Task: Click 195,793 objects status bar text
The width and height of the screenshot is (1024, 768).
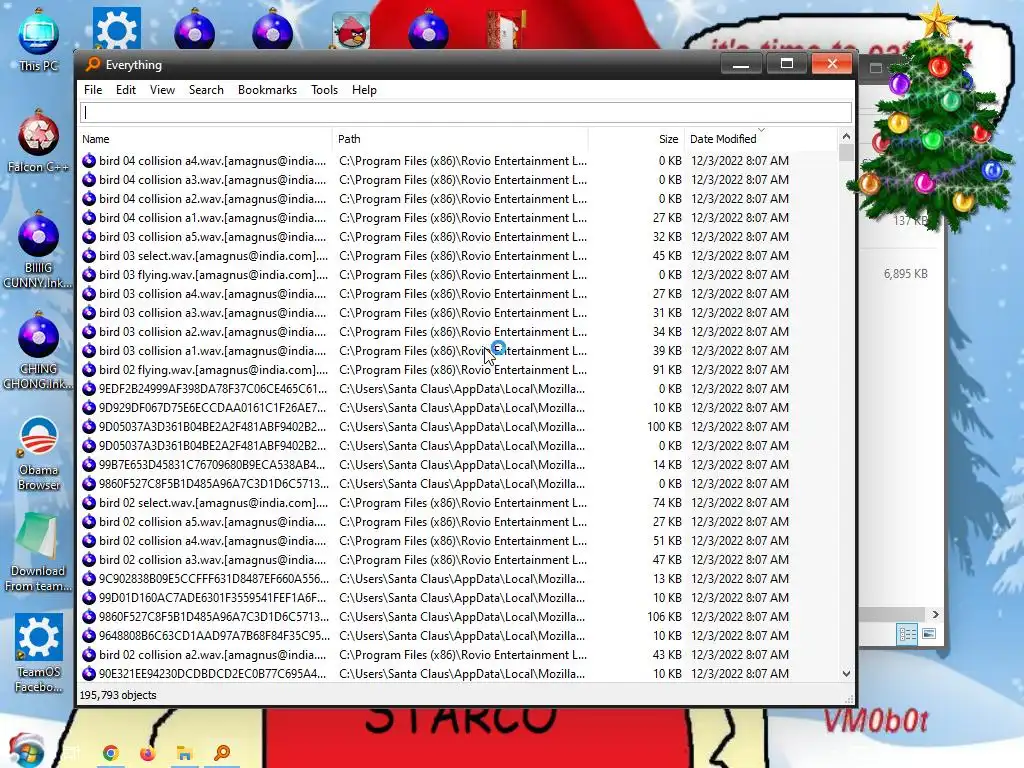Action: click(x=118, y=695)
